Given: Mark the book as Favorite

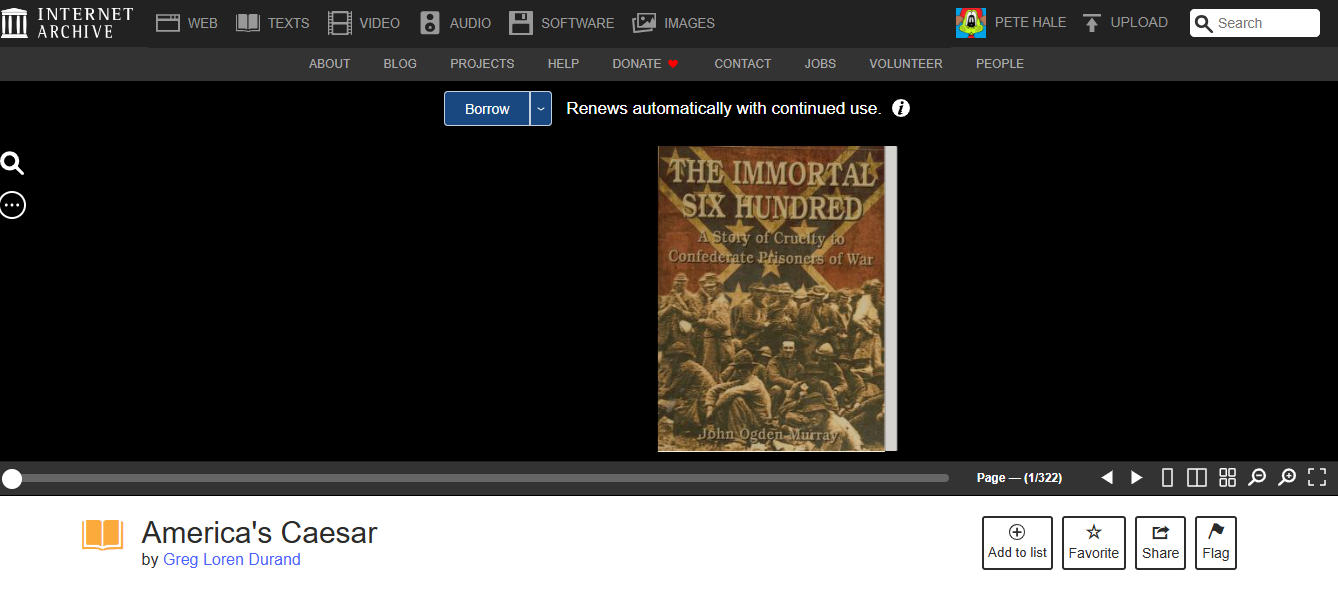Looking at the screenshot, I should coord(1094,543).
